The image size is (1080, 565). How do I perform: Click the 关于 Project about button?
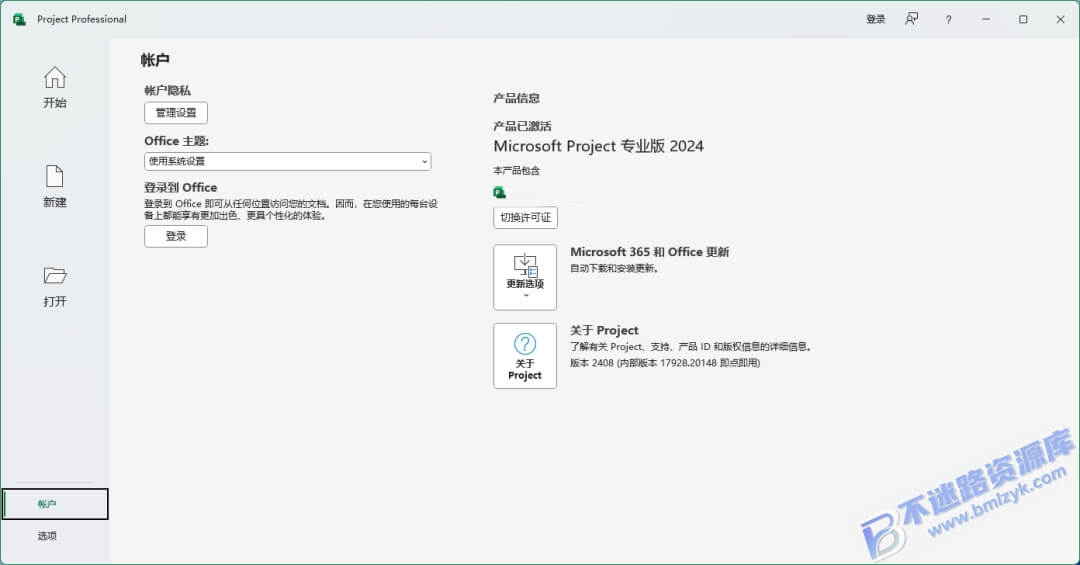525,356
